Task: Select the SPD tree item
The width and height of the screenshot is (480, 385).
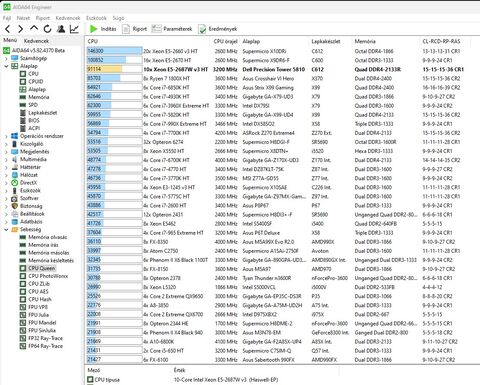Action: pyautogui.click(x=29, y=105)
